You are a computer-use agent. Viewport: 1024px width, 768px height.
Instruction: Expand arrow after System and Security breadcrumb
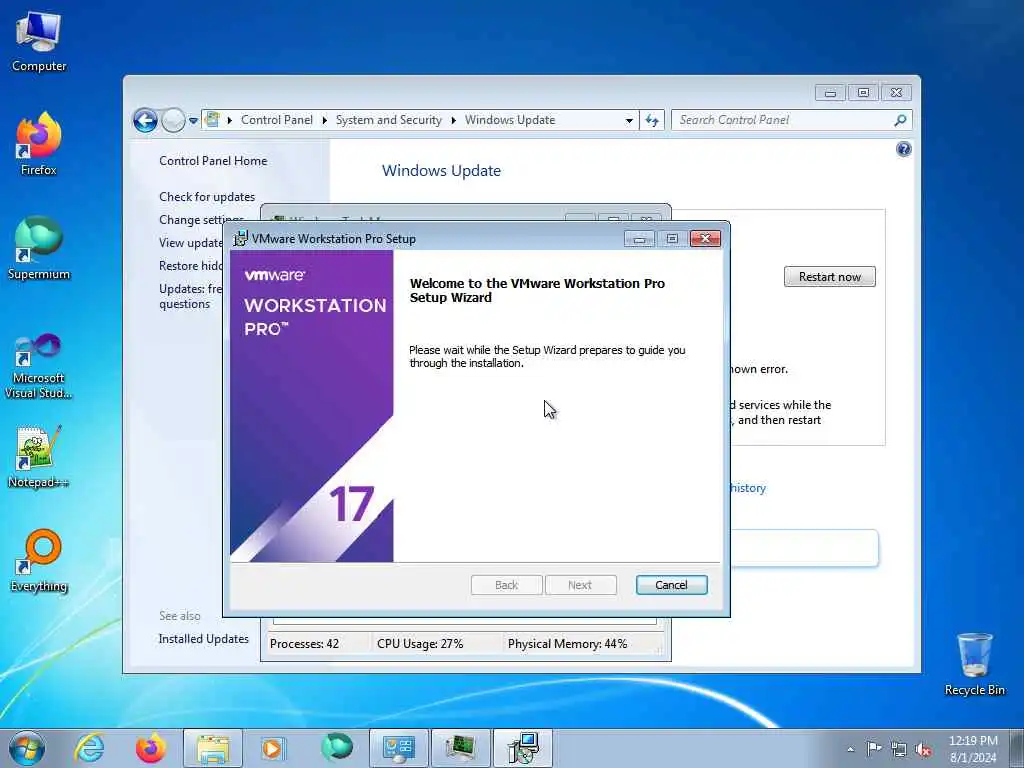(x=453, y=120)
